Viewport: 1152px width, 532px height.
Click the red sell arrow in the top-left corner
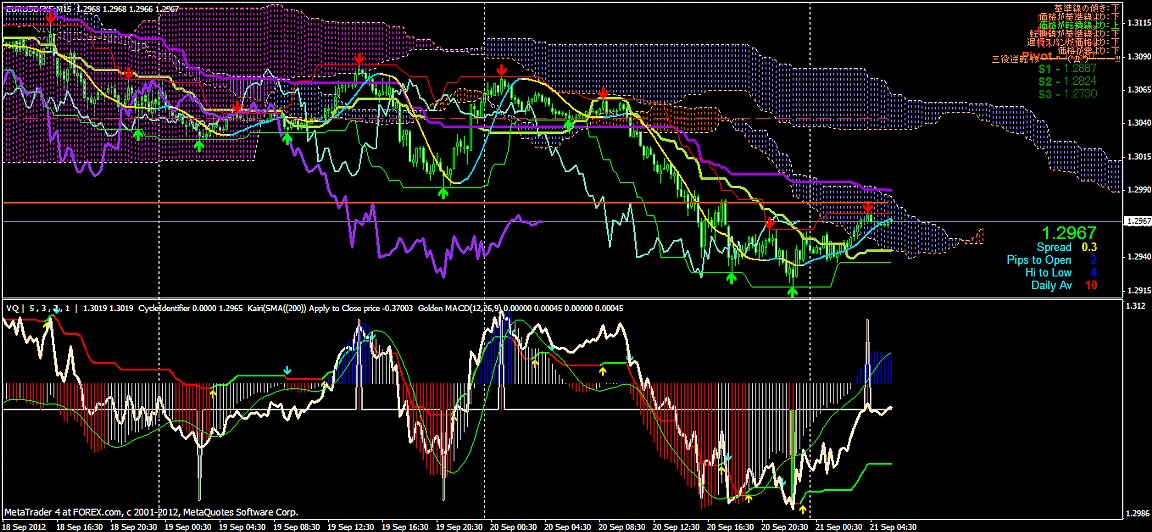click(x=50, y=17)
